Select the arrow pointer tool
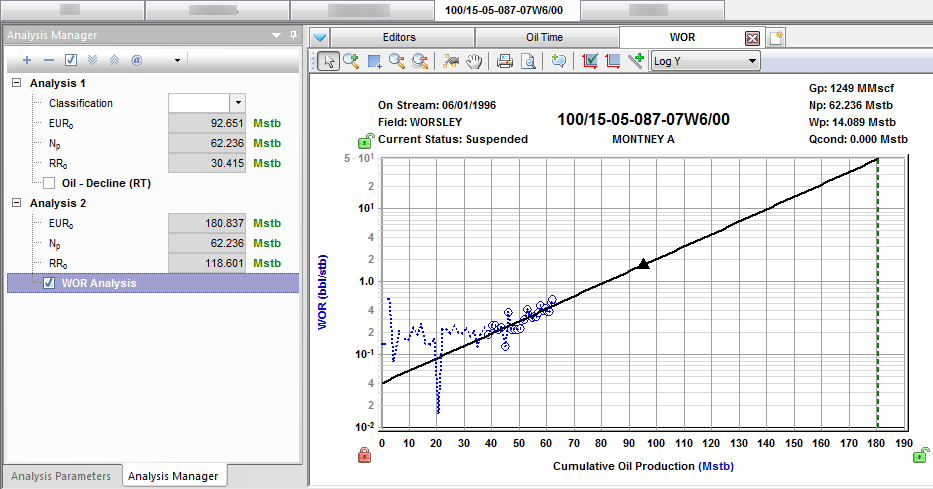This screenshot has width=933, height=489. click(x=329, y=61)
